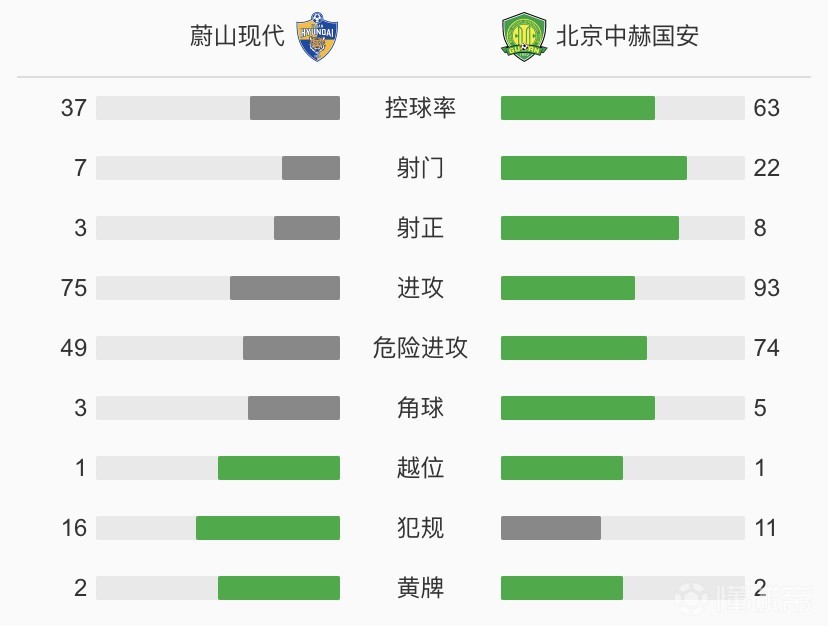Select the 犯规 stat label
The image size is (828, 626).
420,528
